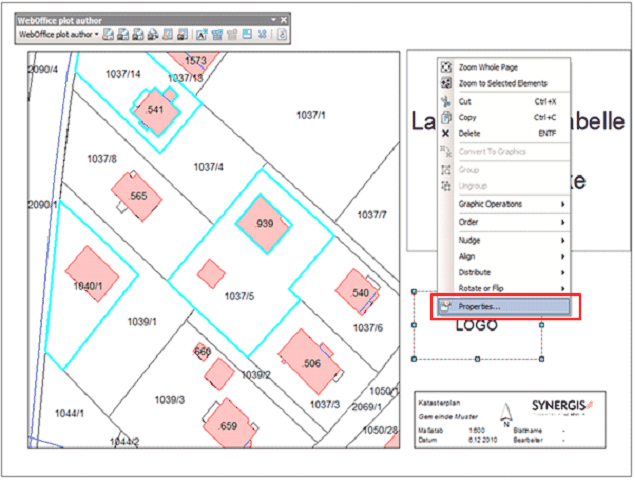Click the help icon at the toolbar's right end
This screenshot has height=481, width=635.
tap(282, 35)
